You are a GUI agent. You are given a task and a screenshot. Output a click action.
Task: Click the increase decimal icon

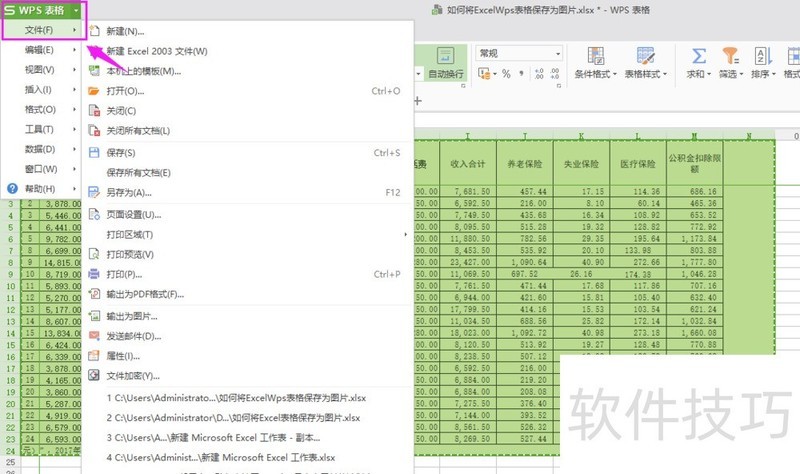(539, 74)
